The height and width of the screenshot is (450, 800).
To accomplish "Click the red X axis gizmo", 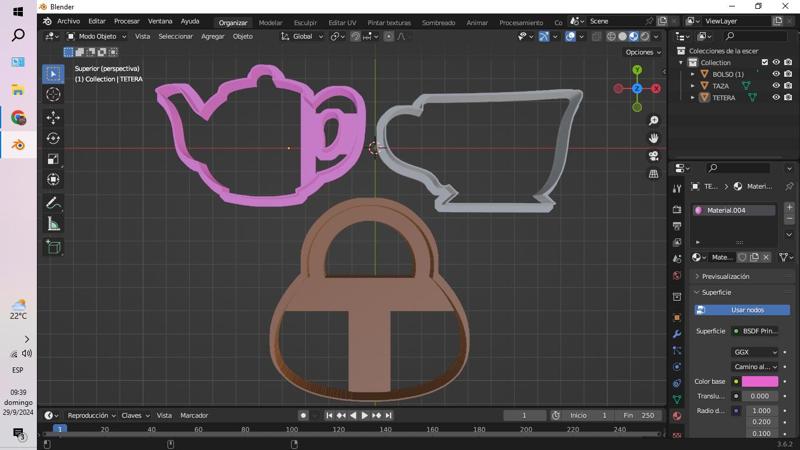I will click(656, 89).
